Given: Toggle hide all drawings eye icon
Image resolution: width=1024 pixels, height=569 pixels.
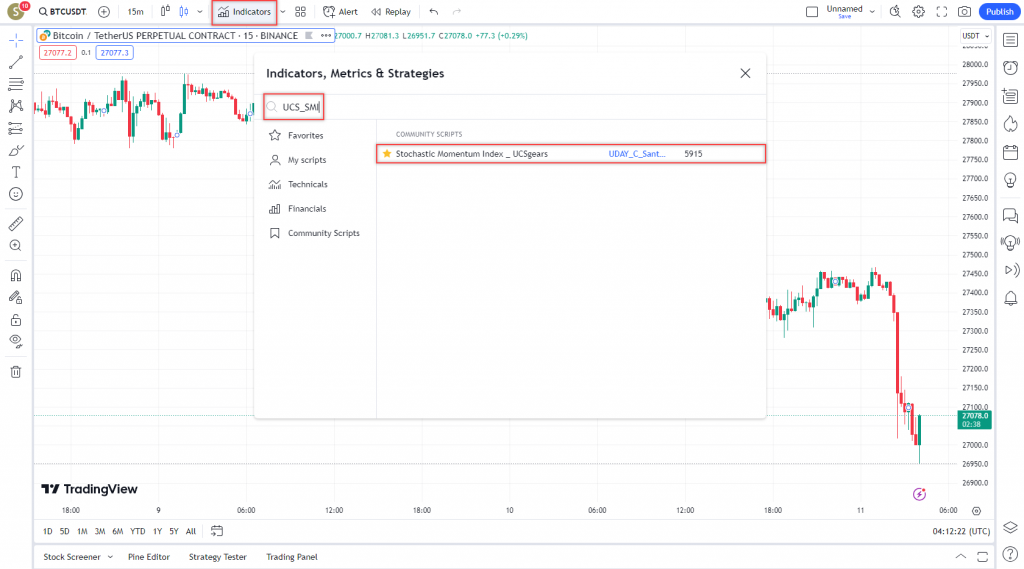Looking at the screenshot, I should (x=15, y=341).
